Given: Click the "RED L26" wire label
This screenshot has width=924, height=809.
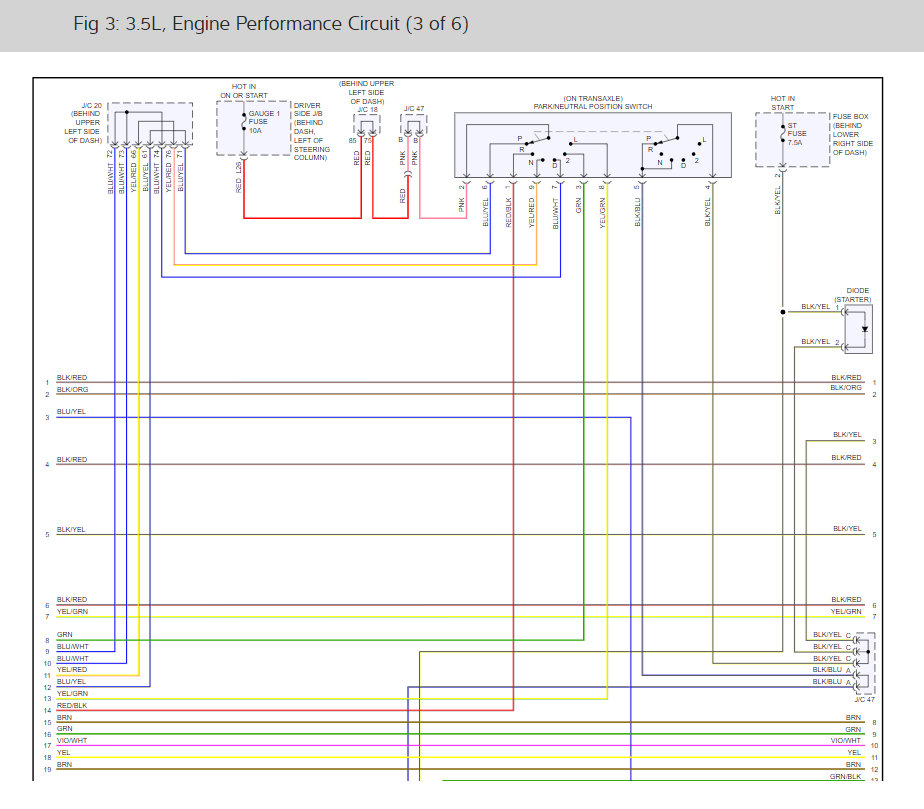Looking at the screenshot, I should (239, 177).
